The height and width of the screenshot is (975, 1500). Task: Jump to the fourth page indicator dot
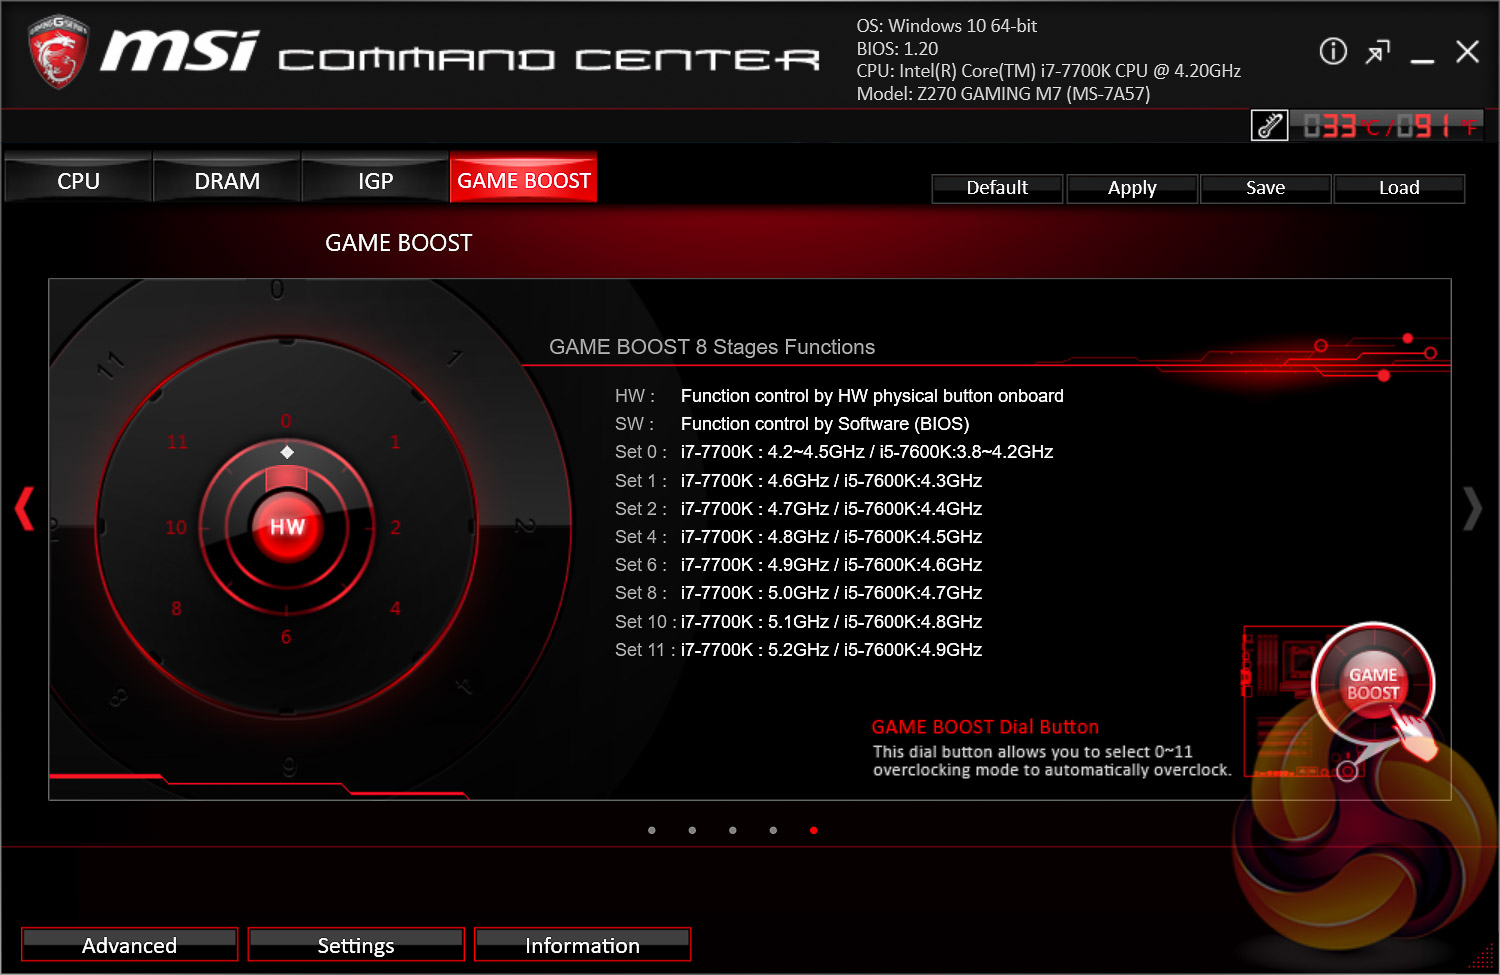click(773, 830)
